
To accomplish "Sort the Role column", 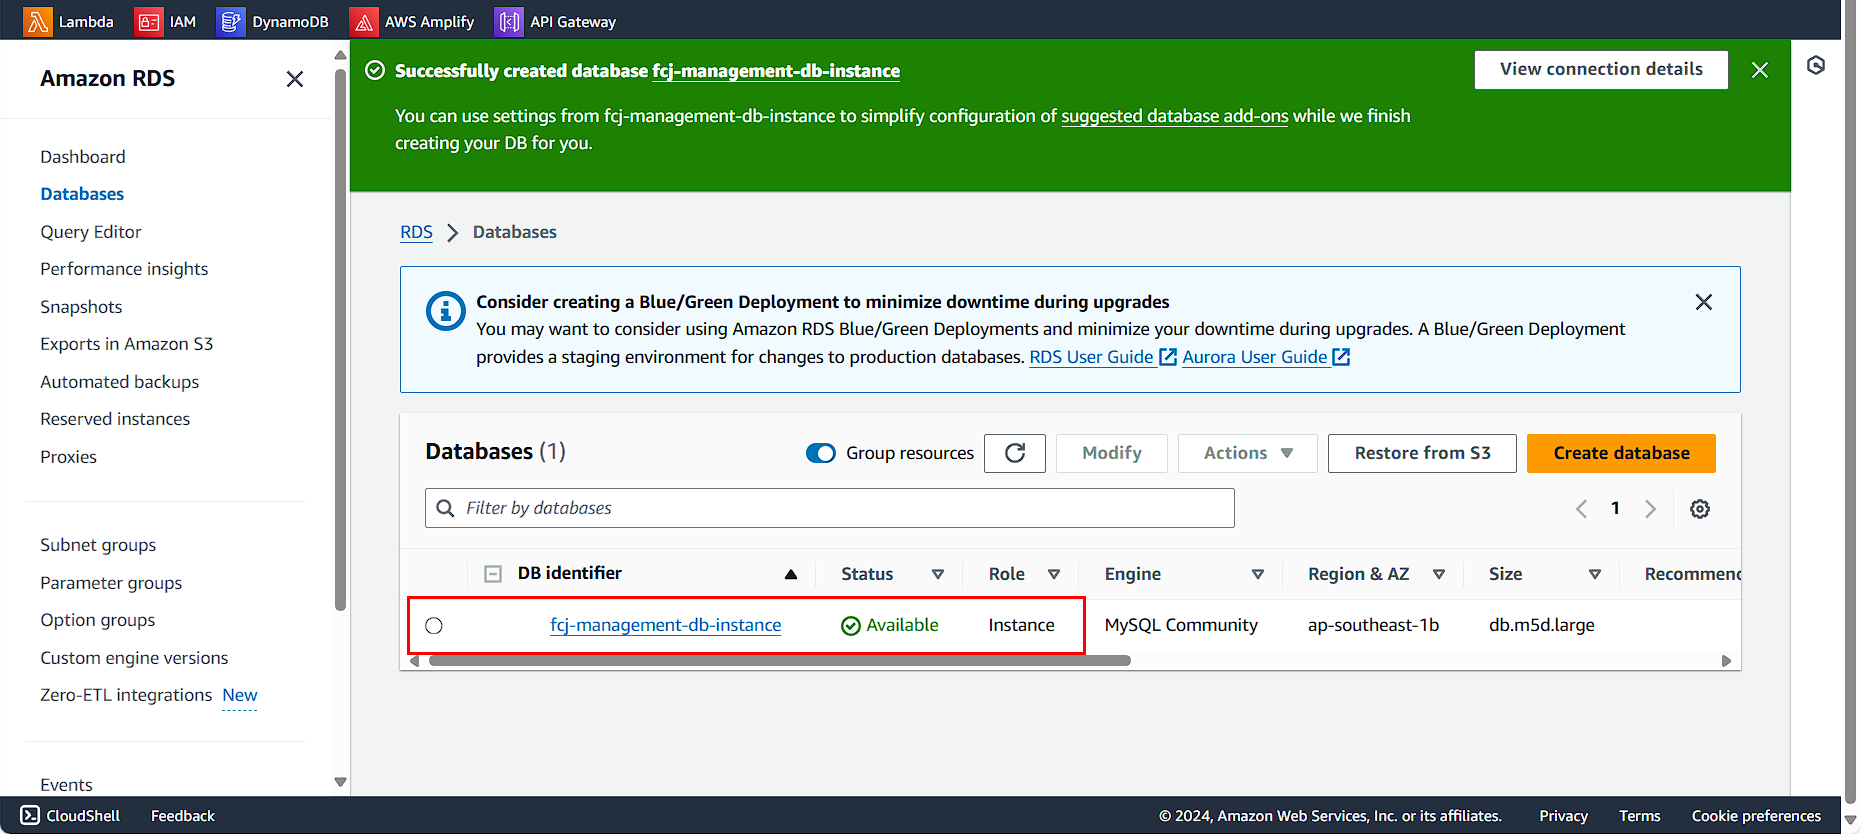I will tap(1054, 574).
